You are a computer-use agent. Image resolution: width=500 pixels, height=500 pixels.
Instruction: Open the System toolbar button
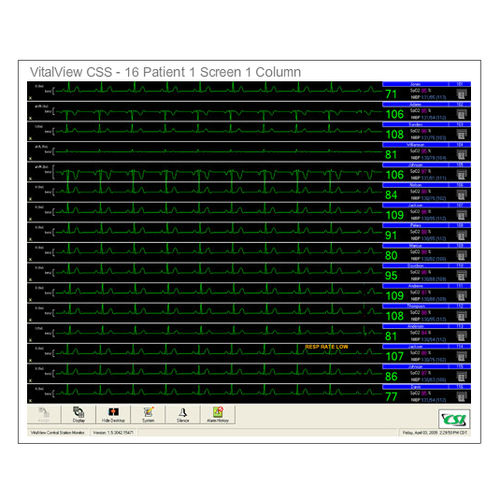(148, 415)
